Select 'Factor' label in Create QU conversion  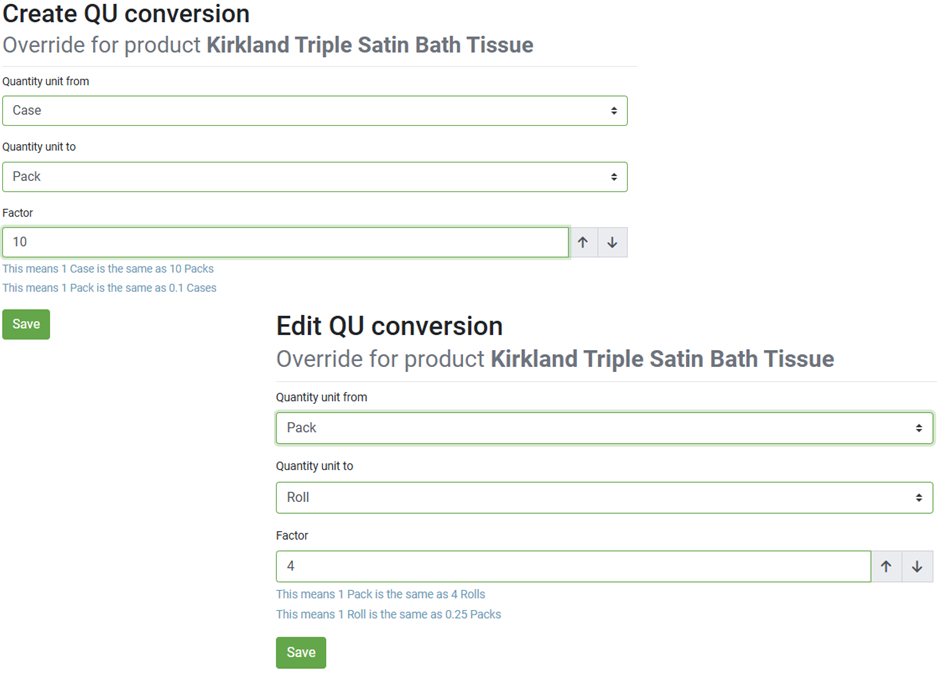[18, 213]
